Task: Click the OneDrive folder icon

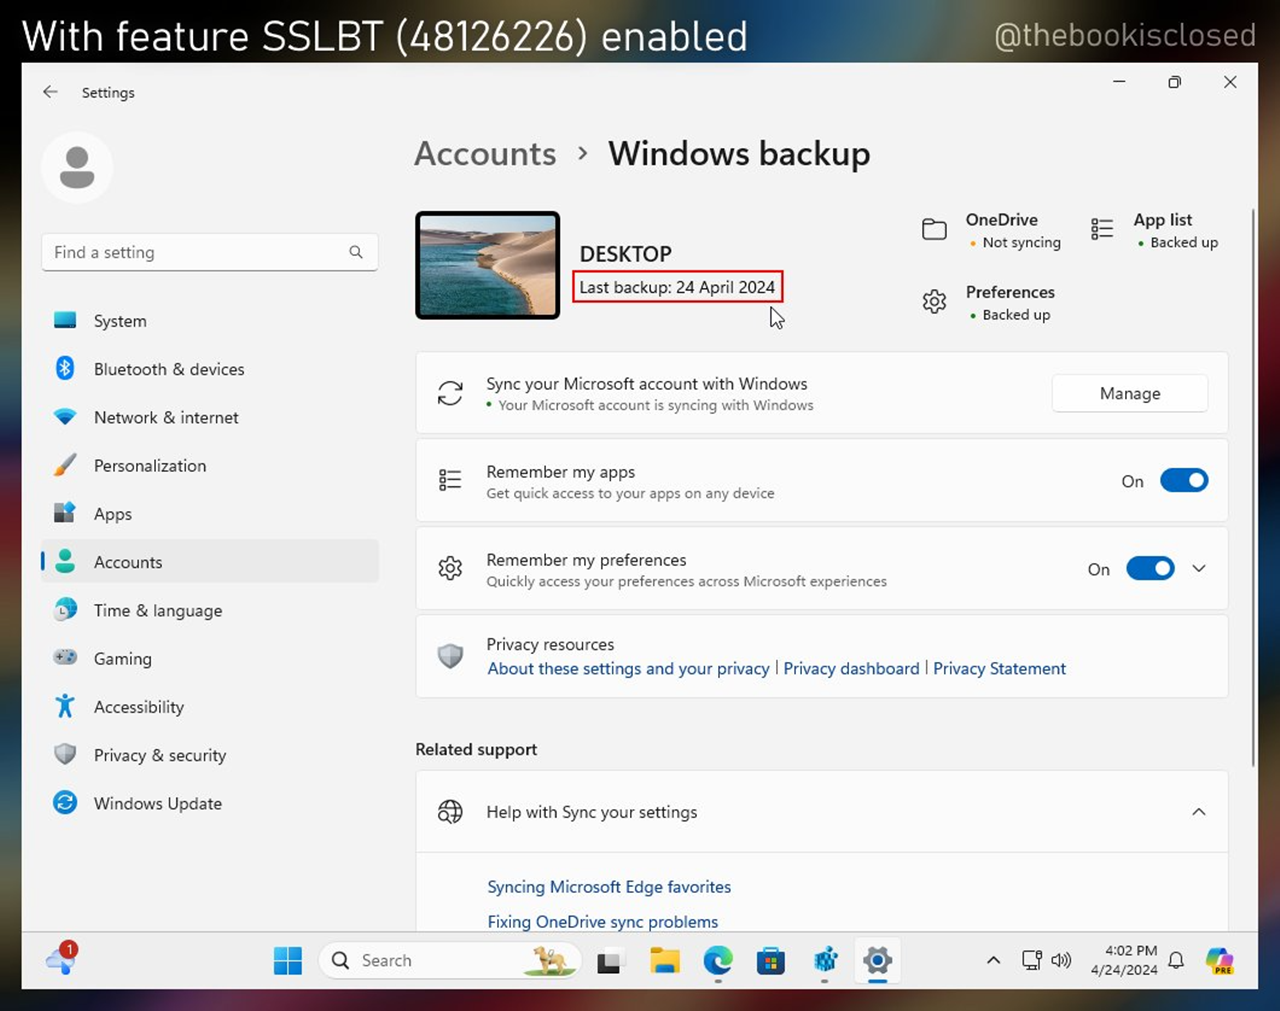Action: pos(934,230)
